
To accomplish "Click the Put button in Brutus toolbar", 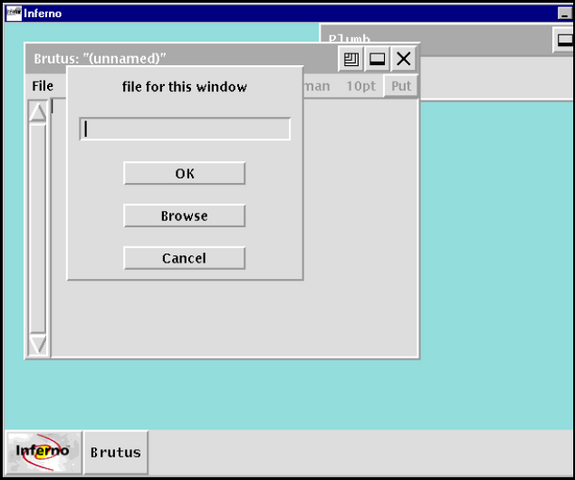I will (401, 86).
